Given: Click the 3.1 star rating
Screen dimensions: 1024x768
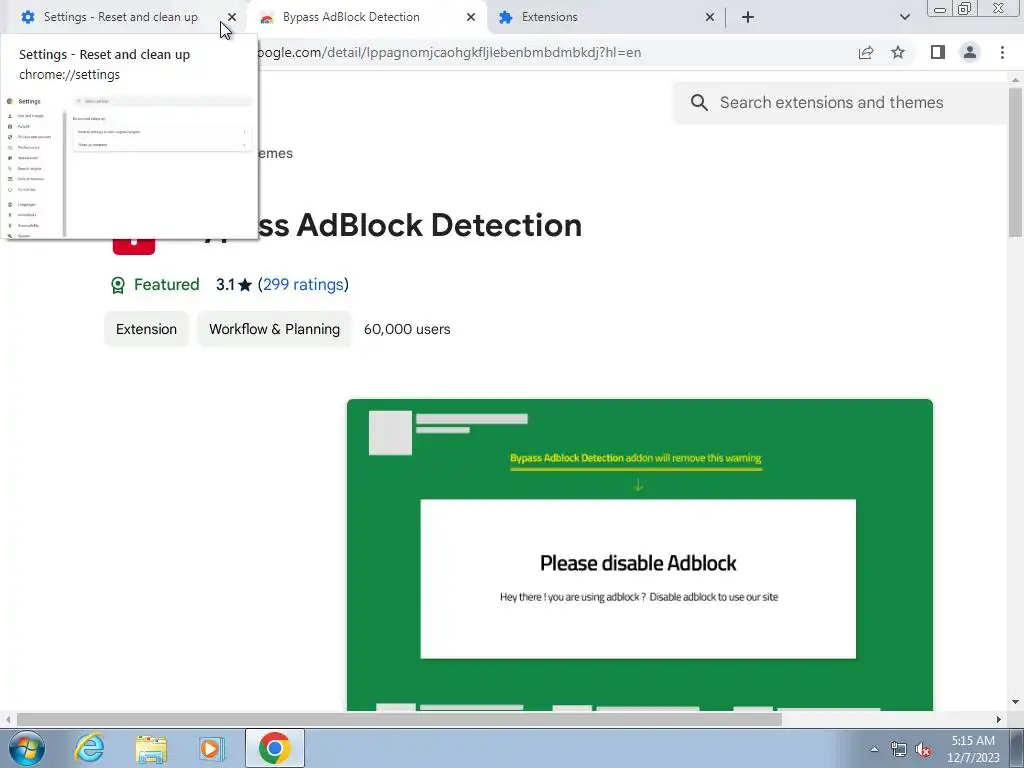Looking at the screenshot, I should tap(233, 285).
